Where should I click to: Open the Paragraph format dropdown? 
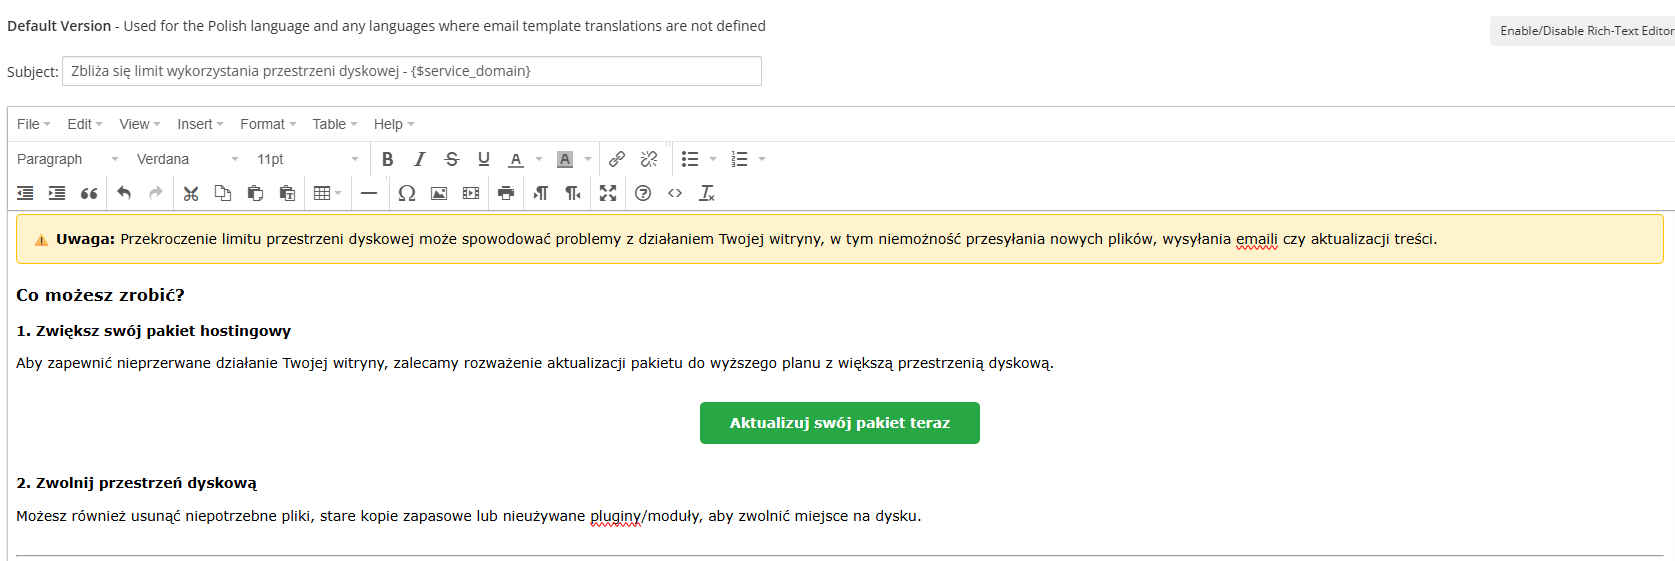(67, 159)
